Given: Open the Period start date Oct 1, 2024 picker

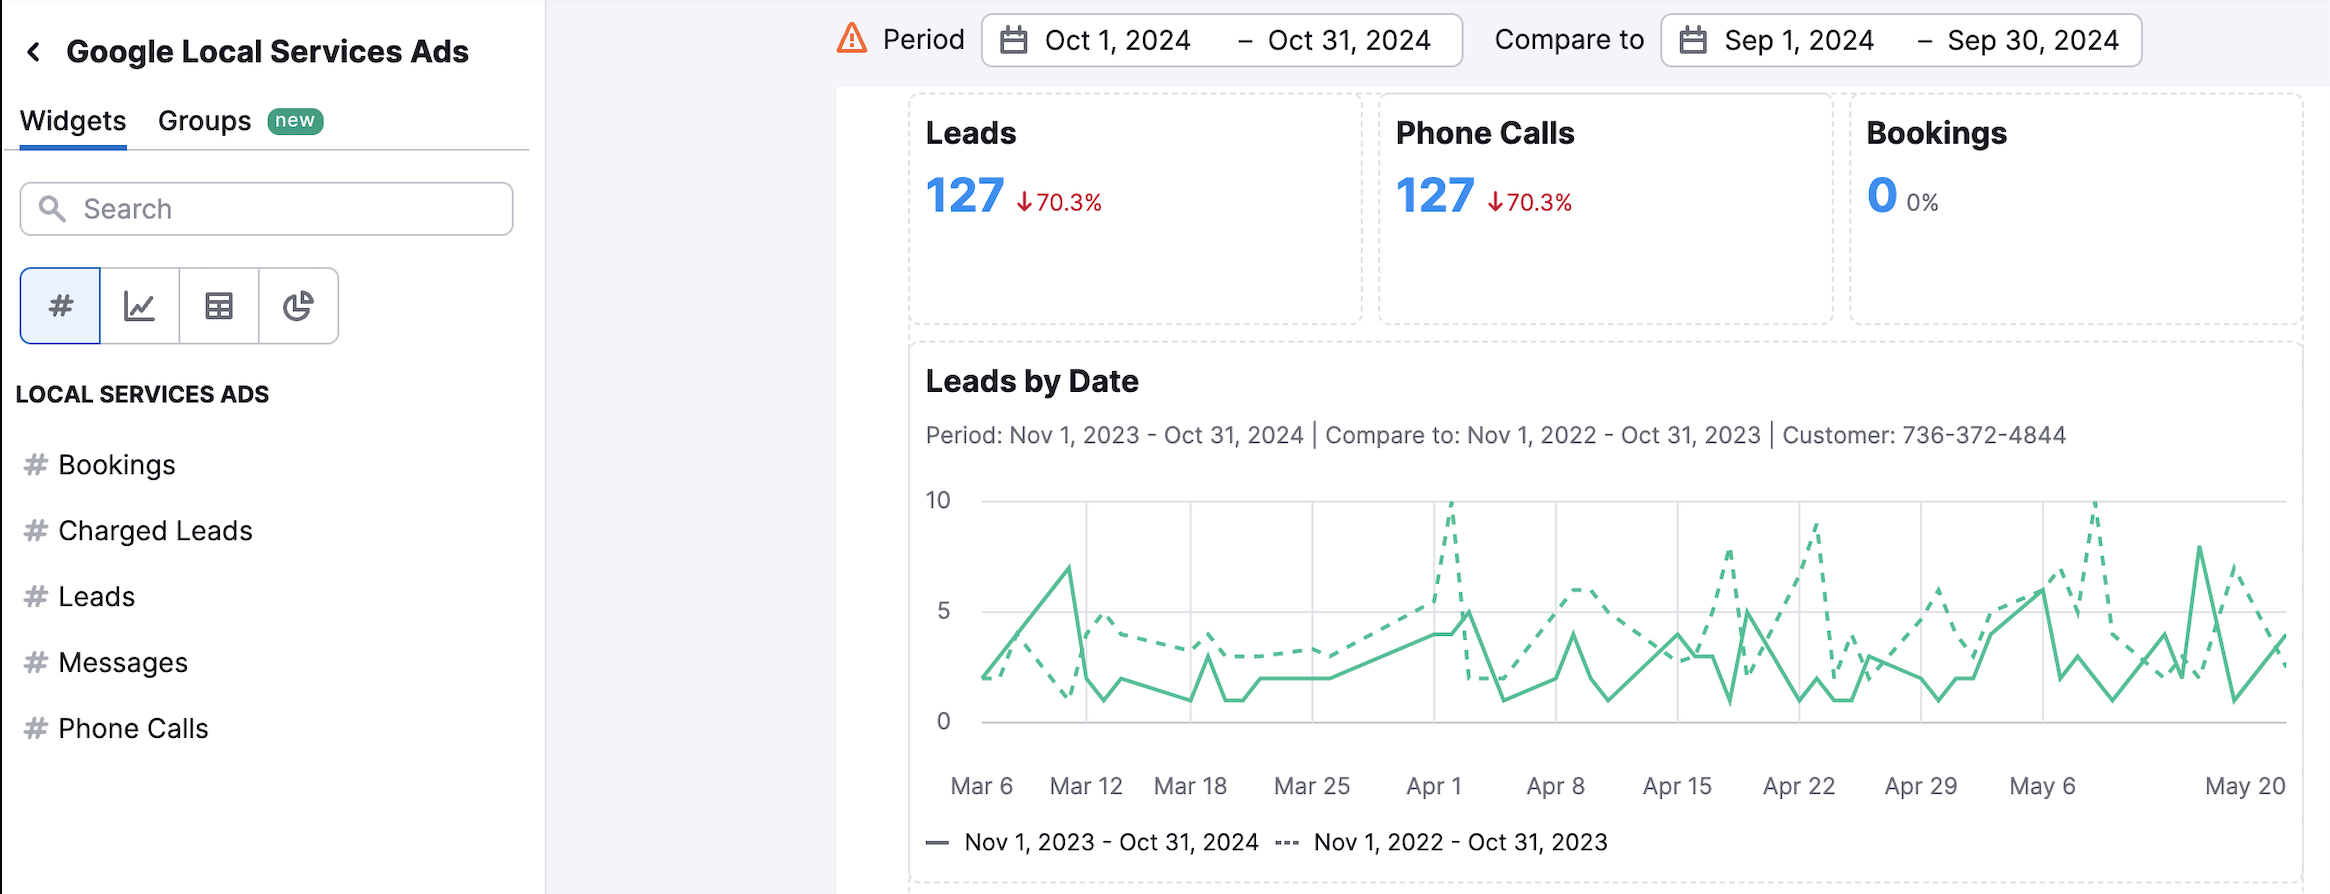Looking at the screenshot, I should tap(1117, 39).
